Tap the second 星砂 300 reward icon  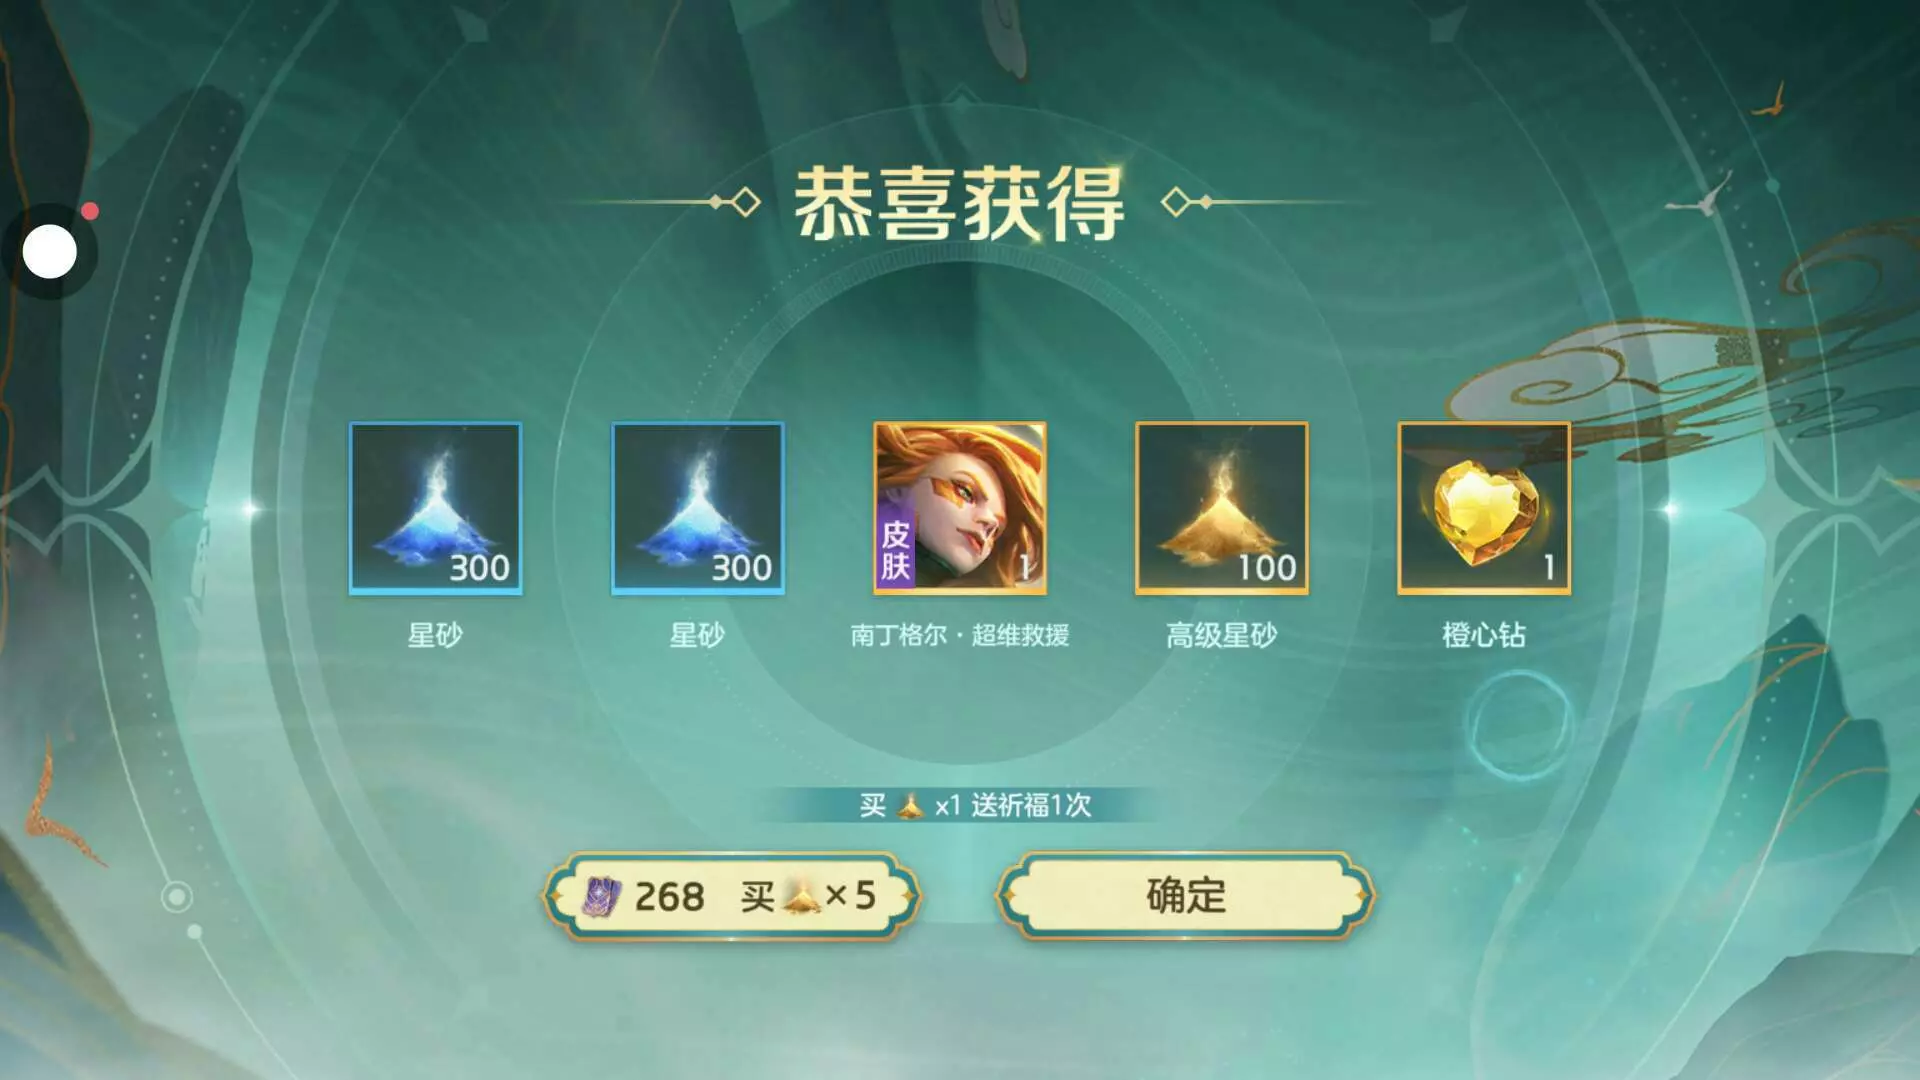pyautogui.click(x=698, y=508)
